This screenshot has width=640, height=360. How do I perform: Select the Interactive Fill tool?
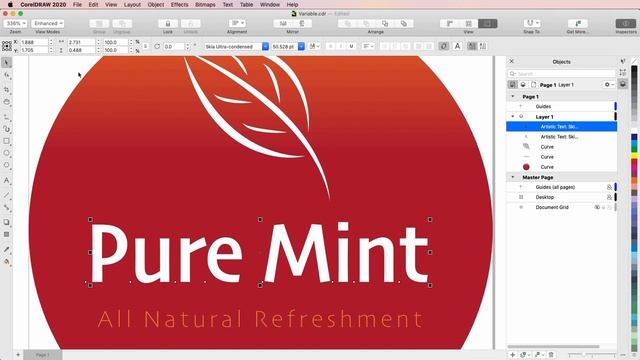tap(6, 261)
